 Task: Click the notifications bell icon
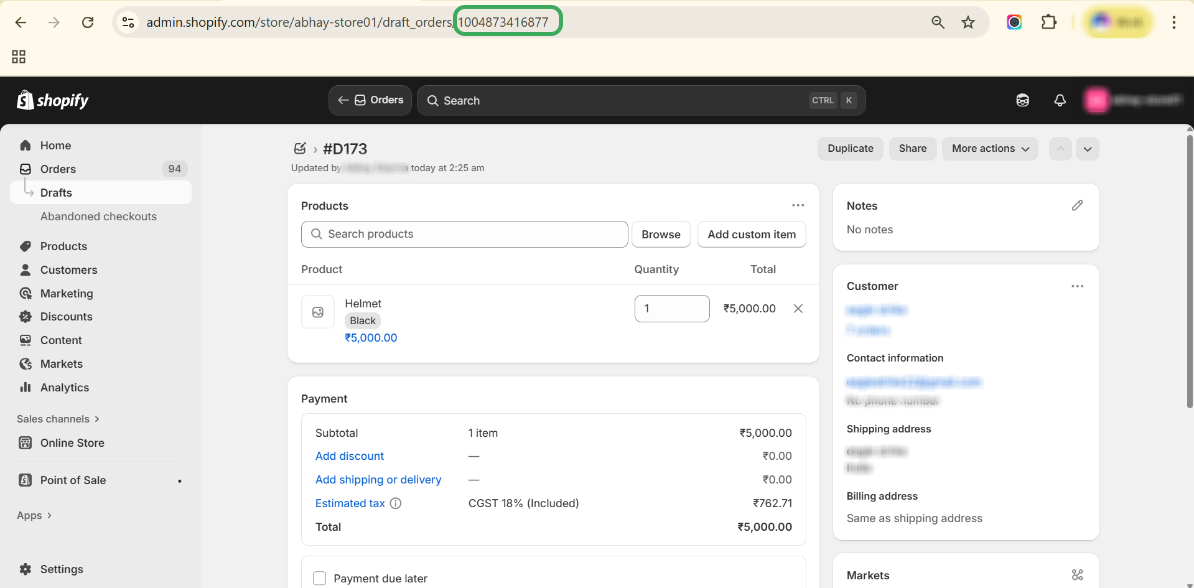(1060, 100)
